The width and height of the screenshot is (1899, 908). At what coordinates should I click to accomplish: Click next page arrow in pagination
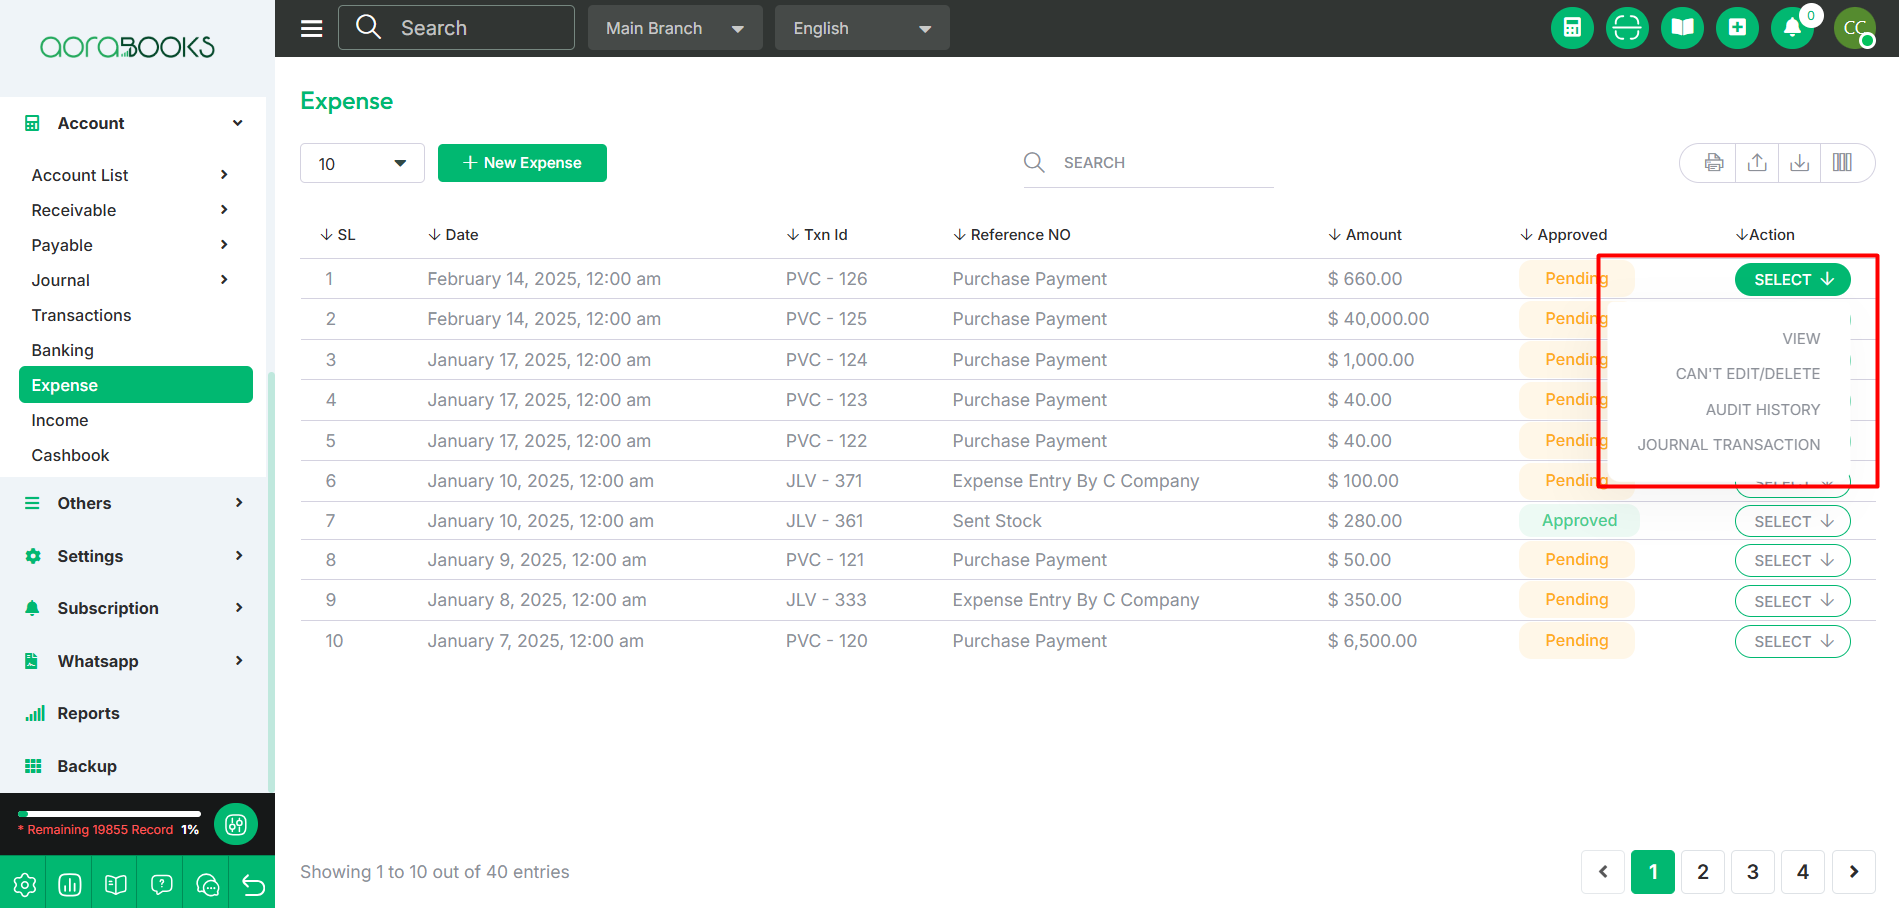[x=1853, y=872]
